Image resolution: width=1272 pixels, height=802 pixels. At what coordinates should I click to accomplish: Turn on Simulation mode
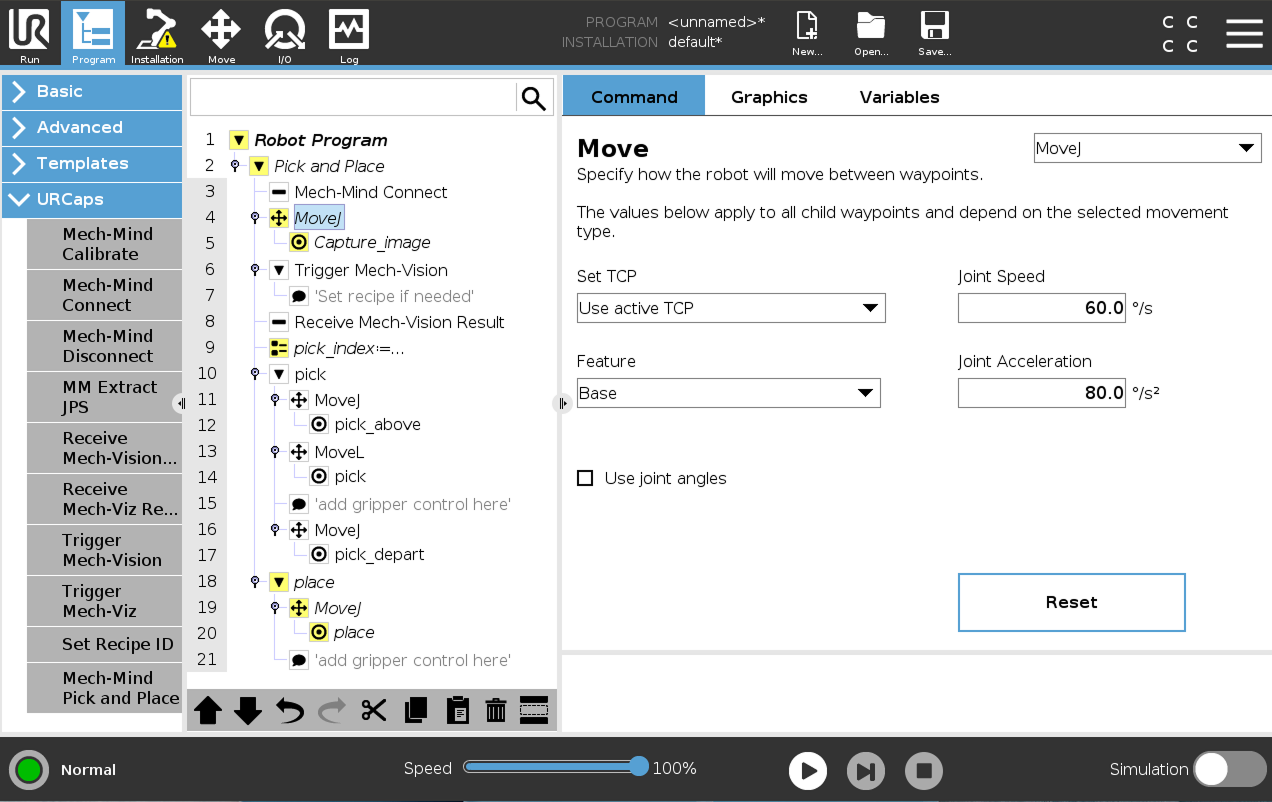1230,769
